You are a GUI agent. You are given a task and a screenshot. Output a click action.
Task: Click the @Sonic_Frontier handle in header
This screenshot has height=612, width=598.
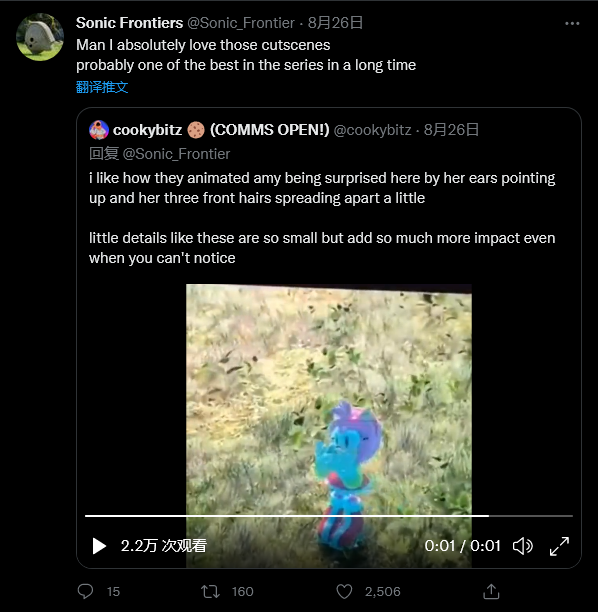point(241,23)
